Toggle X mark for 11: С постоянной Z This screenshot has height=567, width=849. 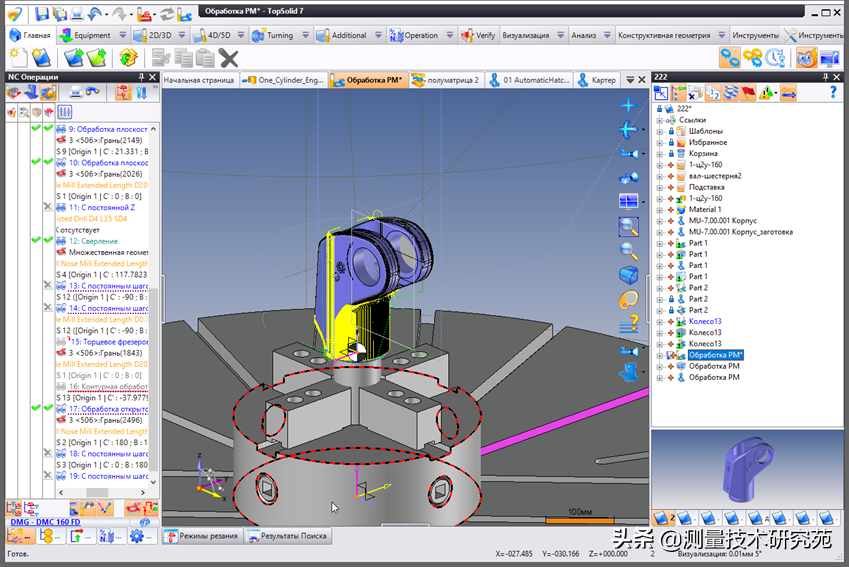[48, 207]
